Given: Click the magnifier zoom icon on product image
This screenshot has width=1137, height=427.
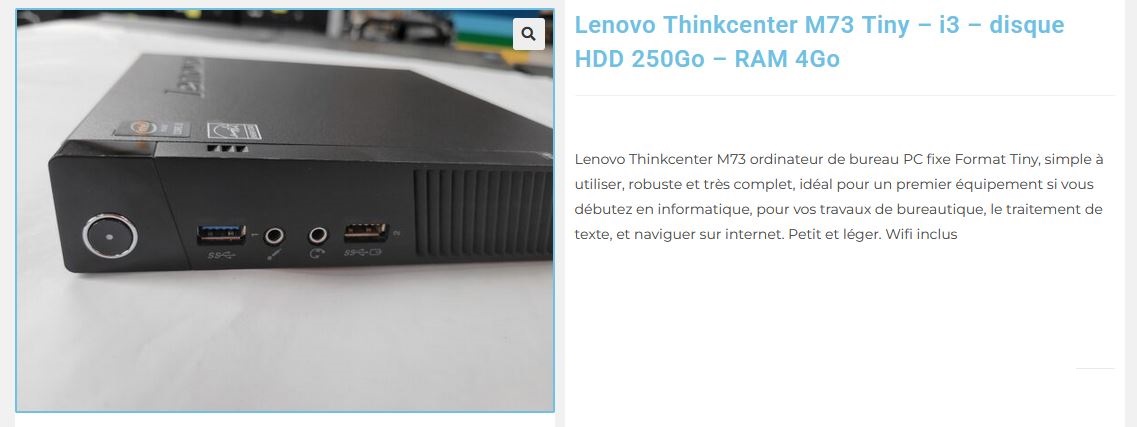Looking at the screenshot, I should click(529, 34).
